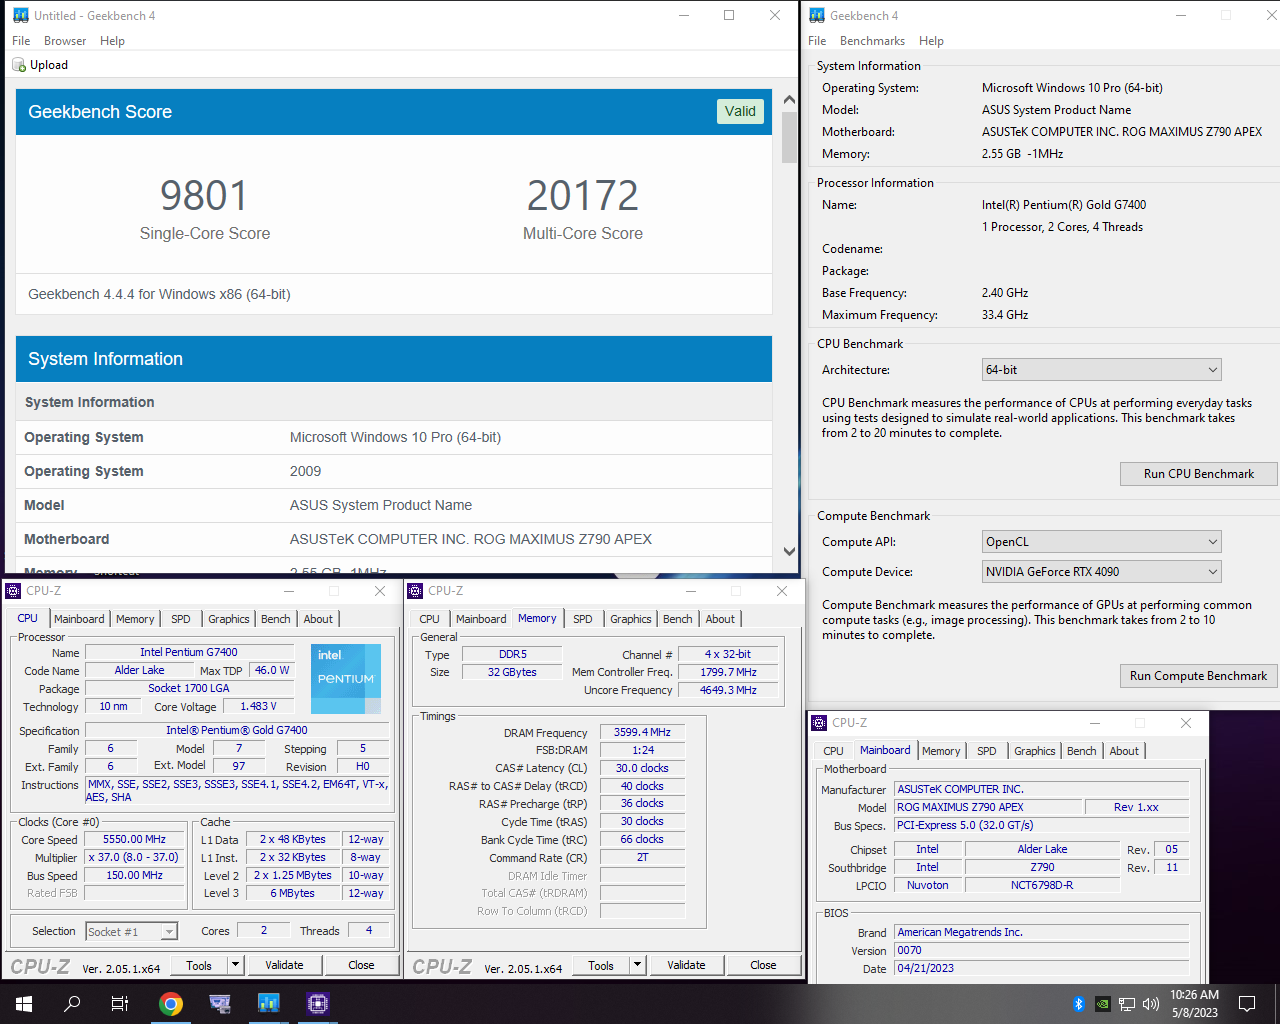Open the NVIDIA tray icon

(1103, 1004)
